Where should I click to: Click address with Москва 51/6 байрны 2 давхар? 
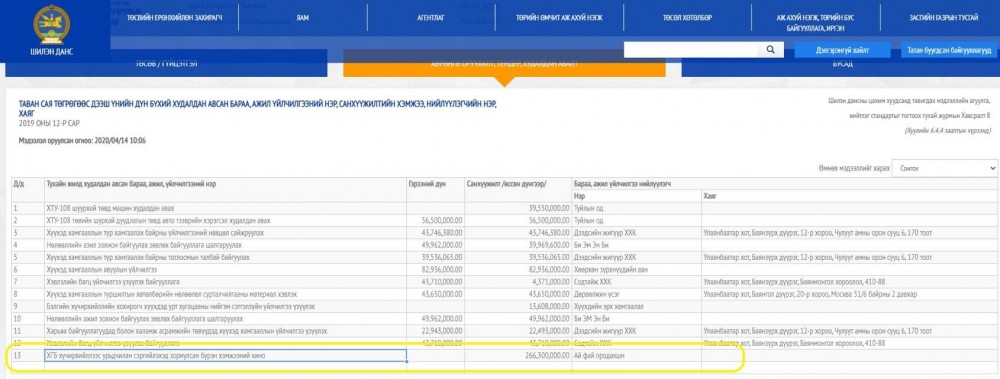coord(811,294)
